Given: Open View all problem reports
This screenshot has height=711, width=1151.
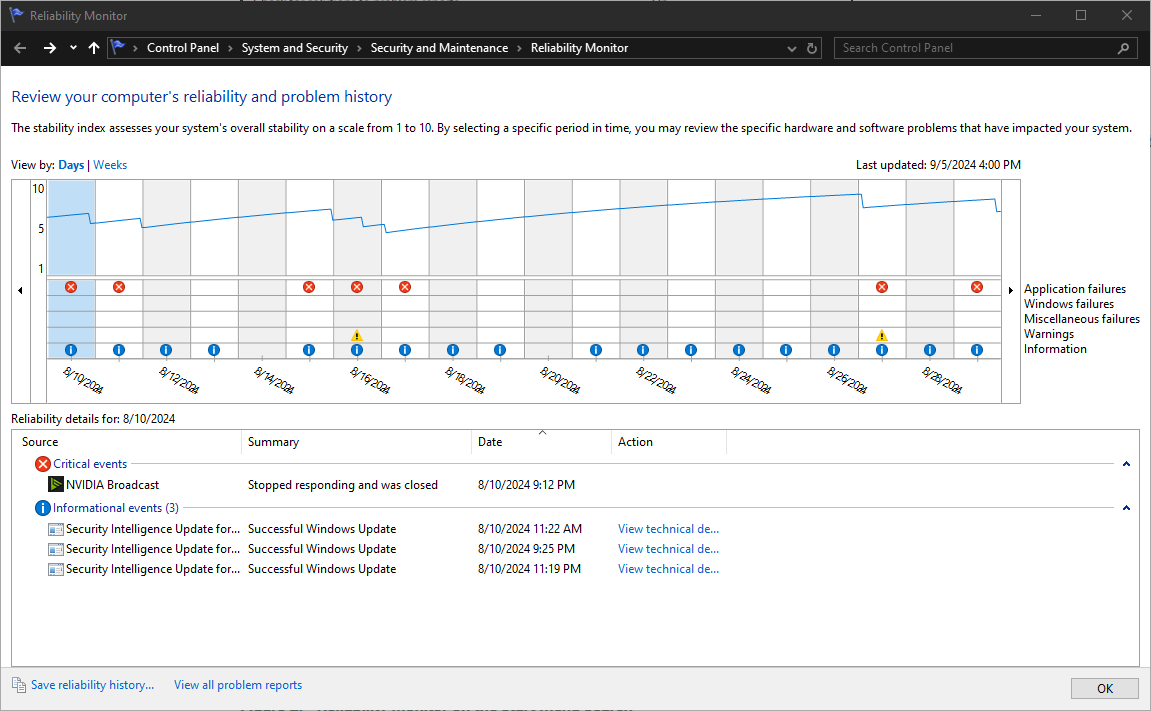Looking at the screenshot, I should coord(237,684).
